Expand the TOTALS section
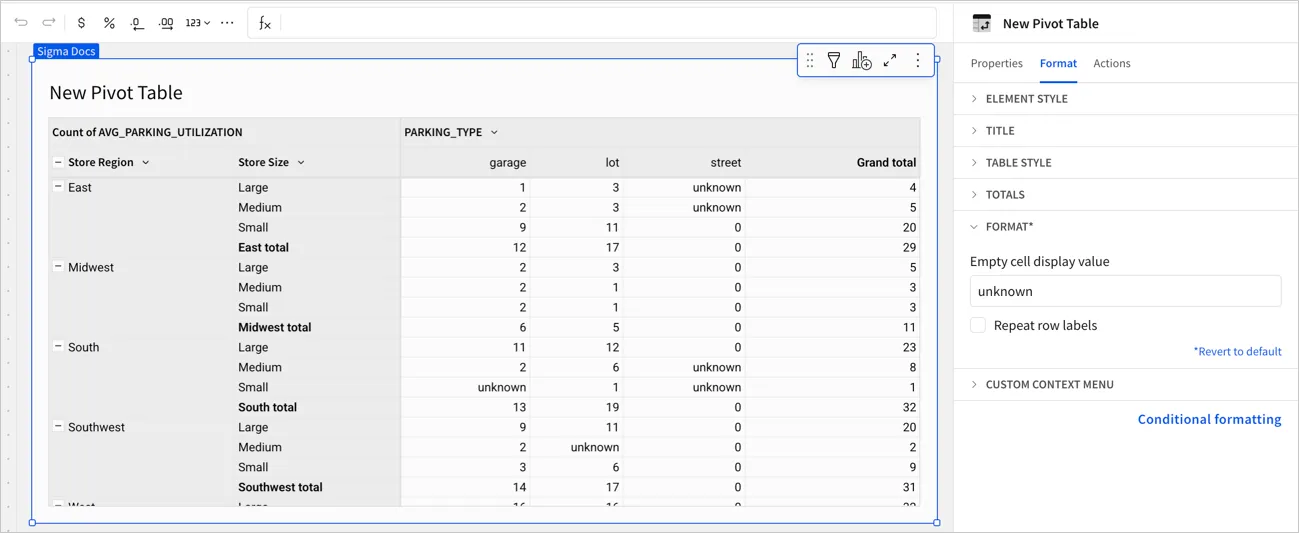This screenshot has height=533, width=1299. 1126,195
